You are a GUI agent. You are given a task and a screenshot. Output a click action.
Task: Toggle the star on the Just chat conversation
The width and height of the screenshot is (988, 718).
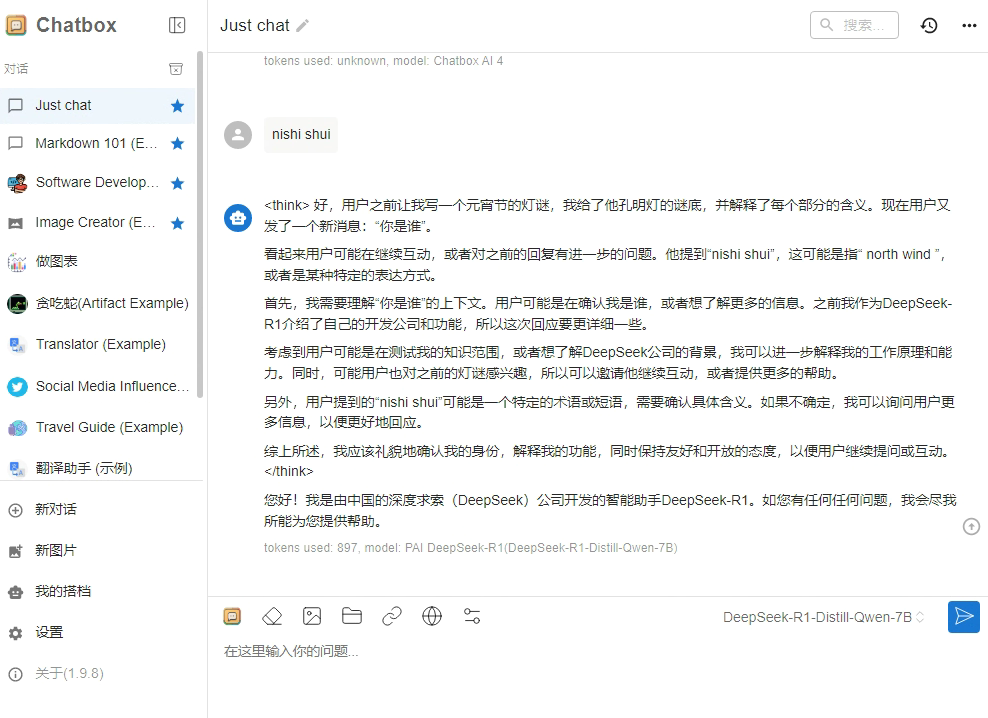177,106
